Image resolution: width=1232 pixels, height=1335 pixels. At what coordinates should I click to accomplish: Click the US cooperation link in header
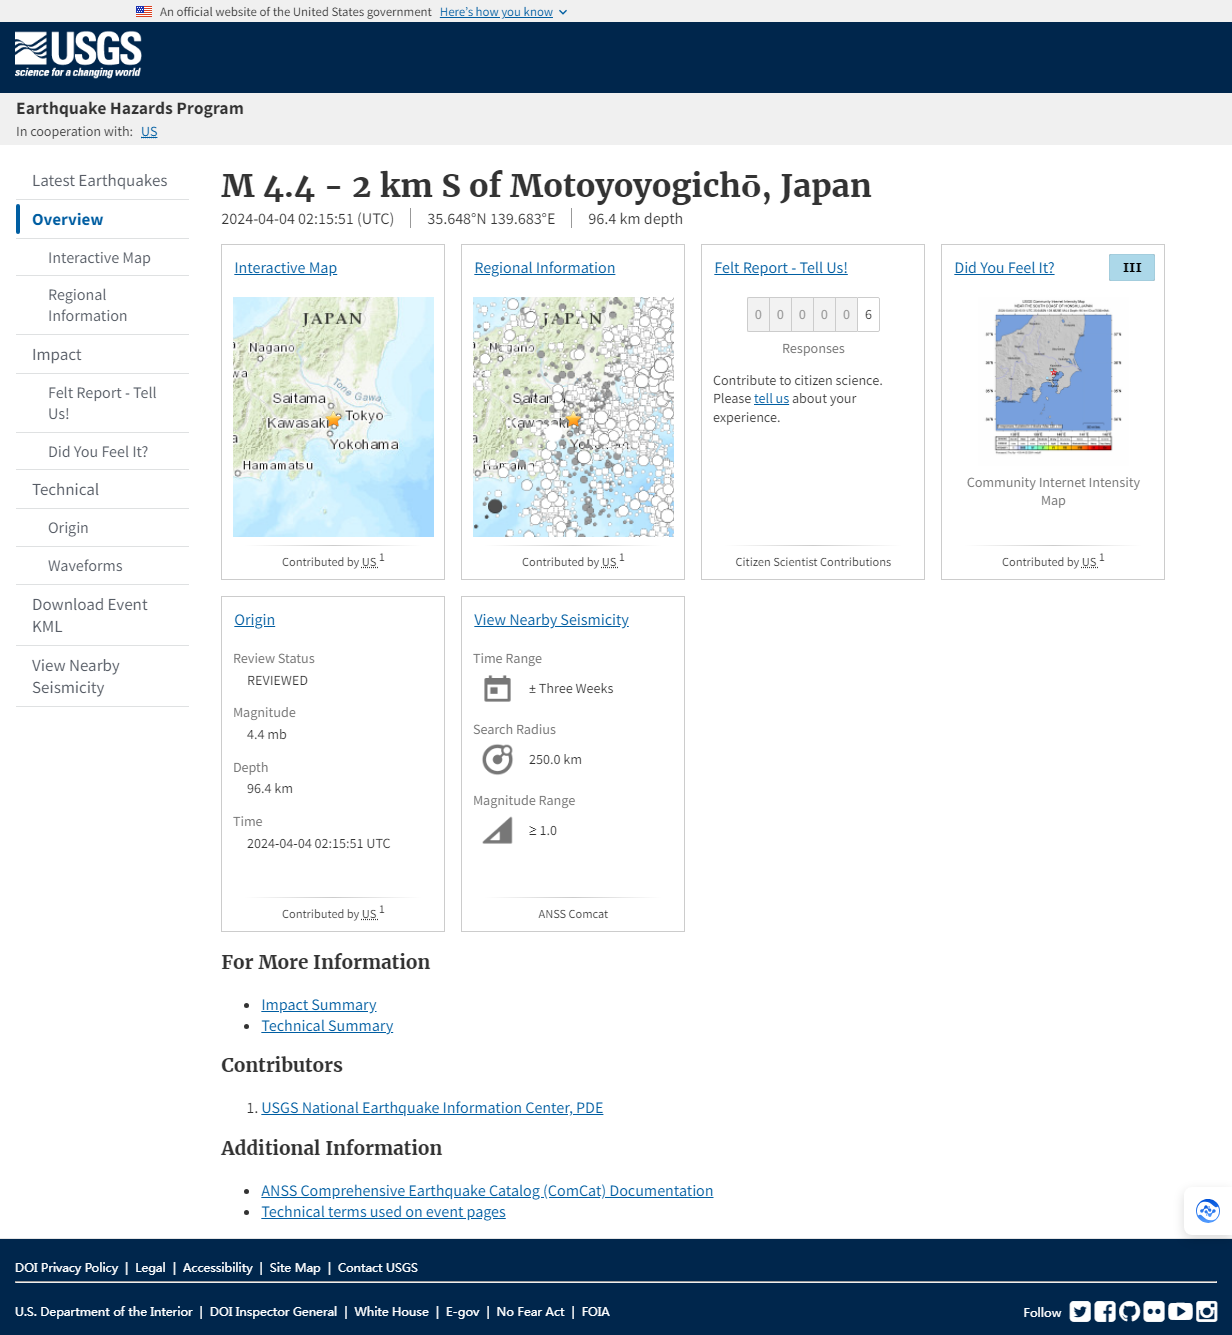(x=149, y=132)
